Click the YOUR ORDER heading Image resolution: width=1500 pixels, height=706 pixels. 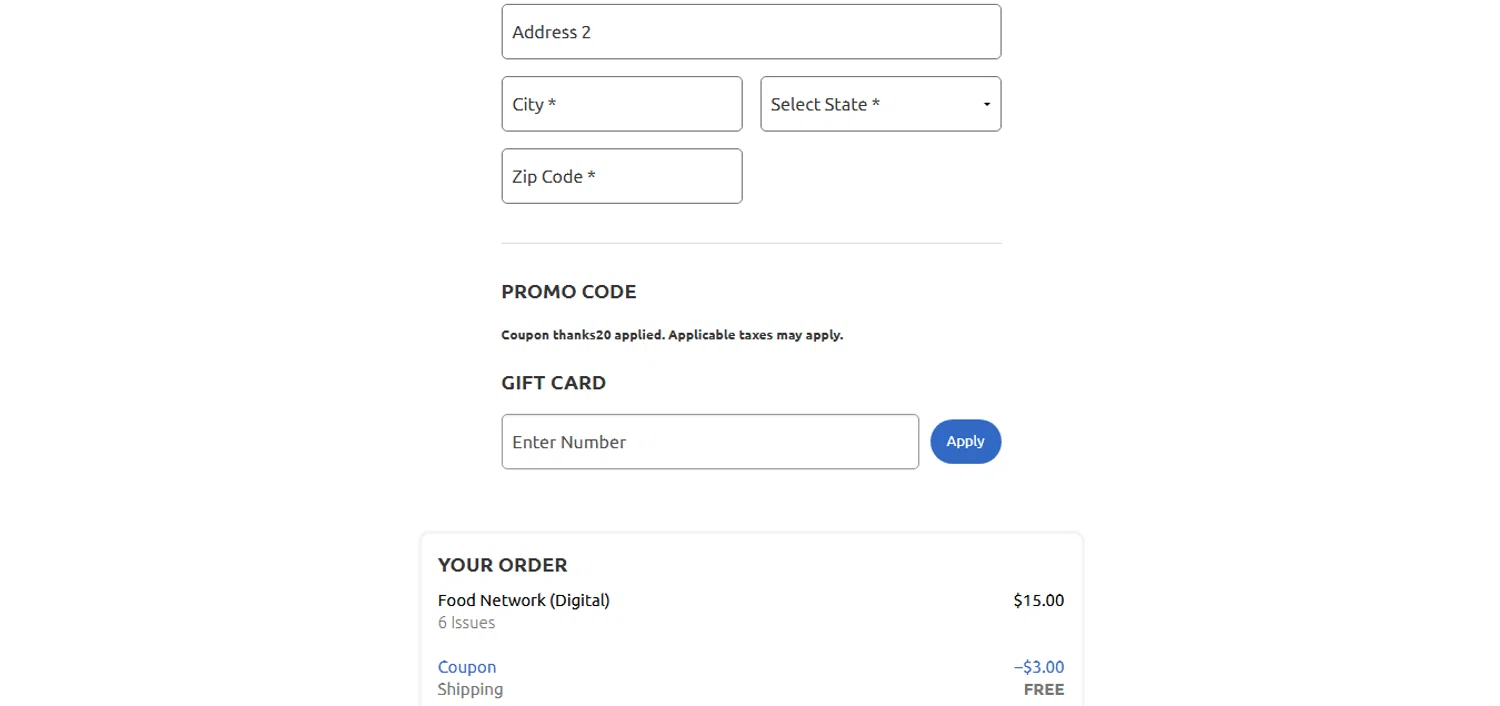tap(502, 565)
